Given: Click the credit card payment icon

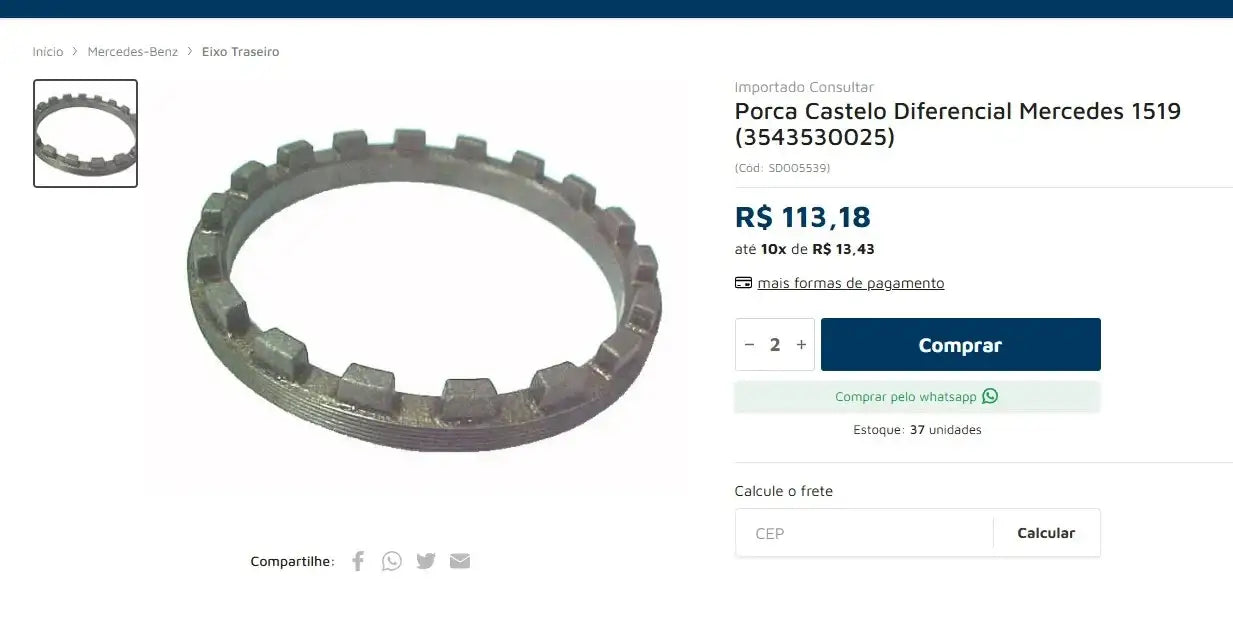Looking at the screenshot, I should point(743,283).
